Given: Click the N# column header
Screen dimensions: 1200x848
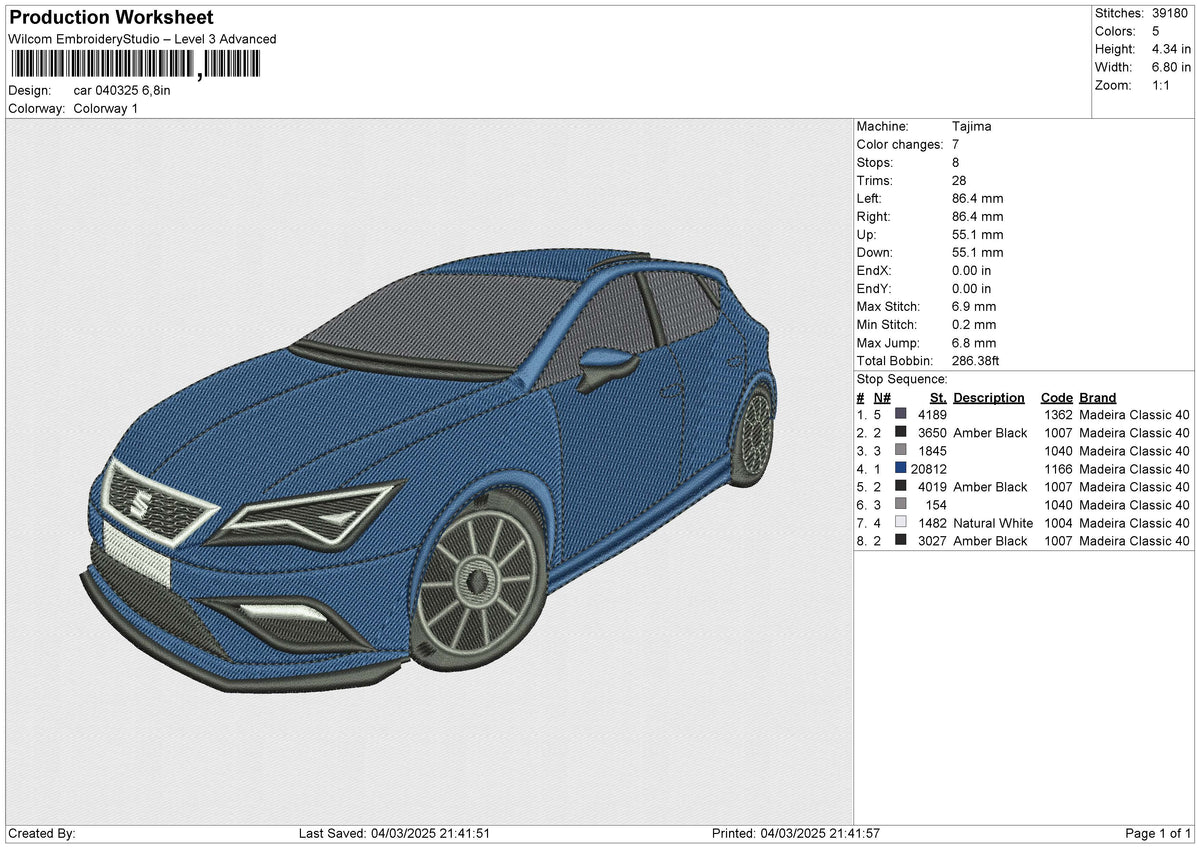Looking at the screenshot, I should coord(882,398).
